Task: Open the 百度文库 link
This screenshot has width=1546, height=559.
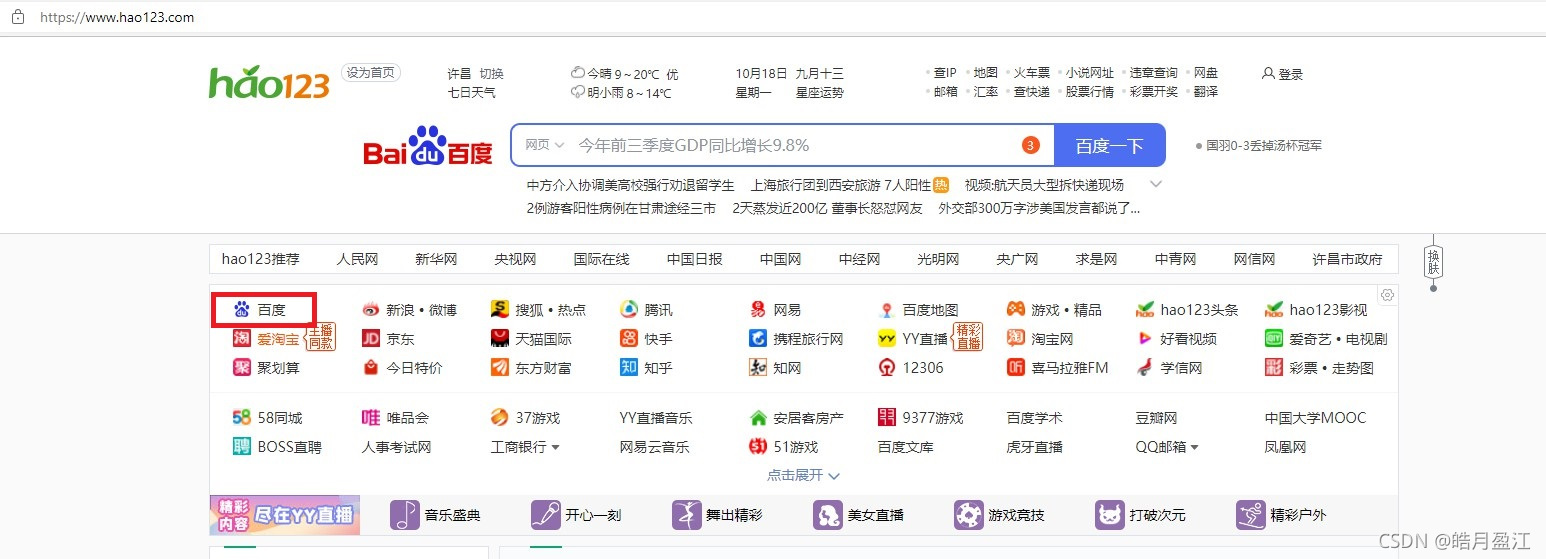Action: coord(905,447)
